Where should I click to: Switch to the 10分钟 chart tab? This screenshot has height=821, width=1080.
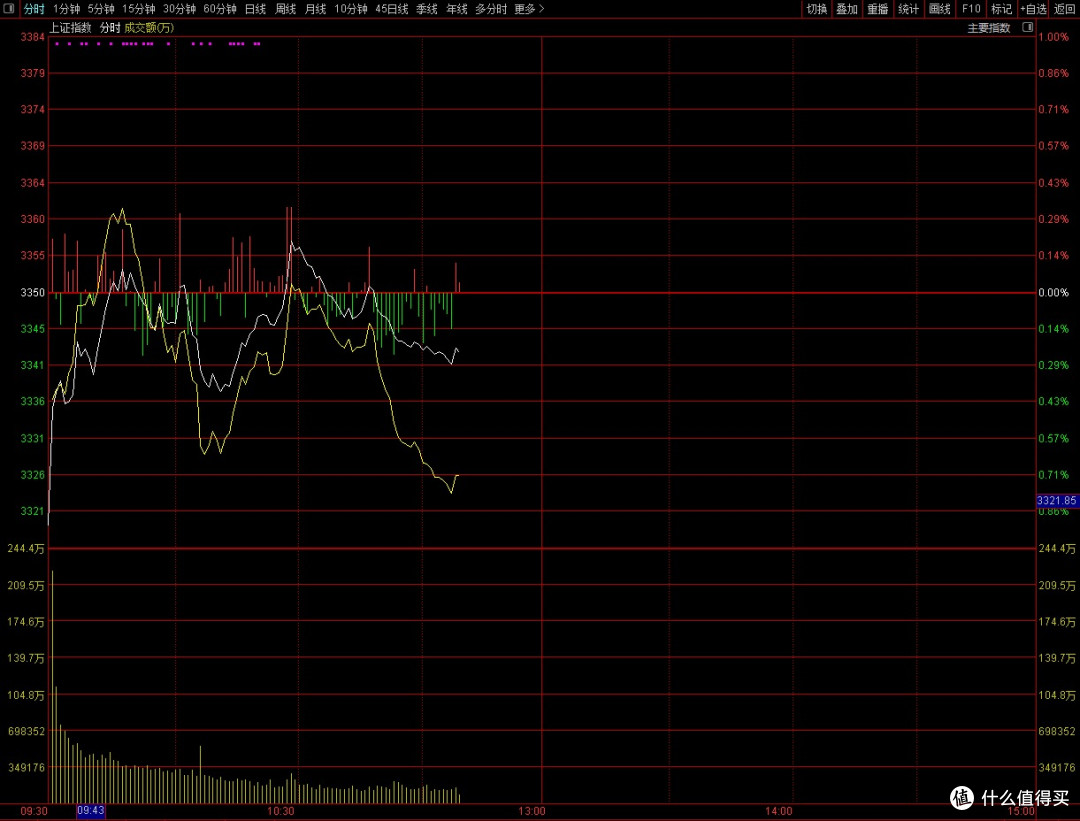[x=351, y=9]
